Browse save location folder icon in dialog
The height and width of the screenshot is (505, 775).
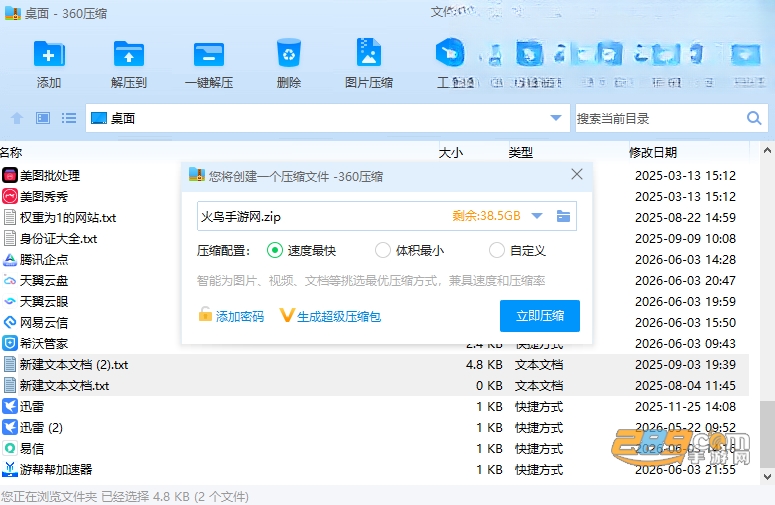coord(563,216)
